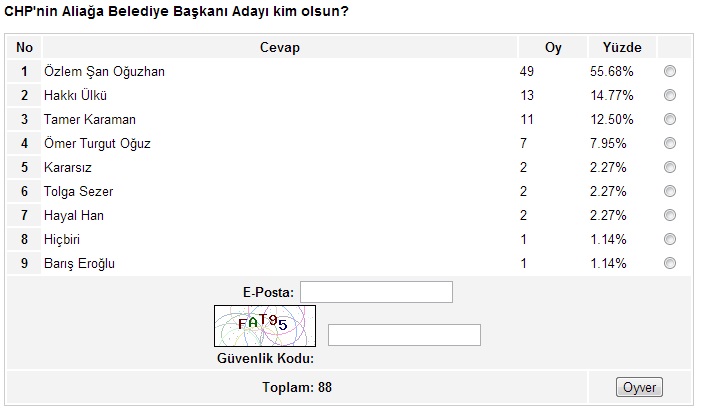This screenshot has width=701, height=413.
Task: Click the Oy column header
Action: (x=553, y=48)
